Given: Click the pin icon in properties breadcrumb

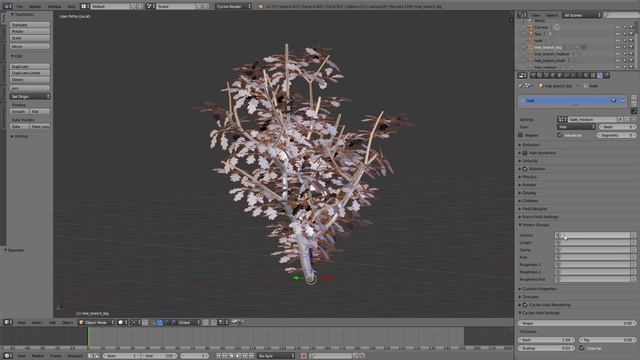Looking at the screenshot, I should pyautogui.click(x=521, y=86).
